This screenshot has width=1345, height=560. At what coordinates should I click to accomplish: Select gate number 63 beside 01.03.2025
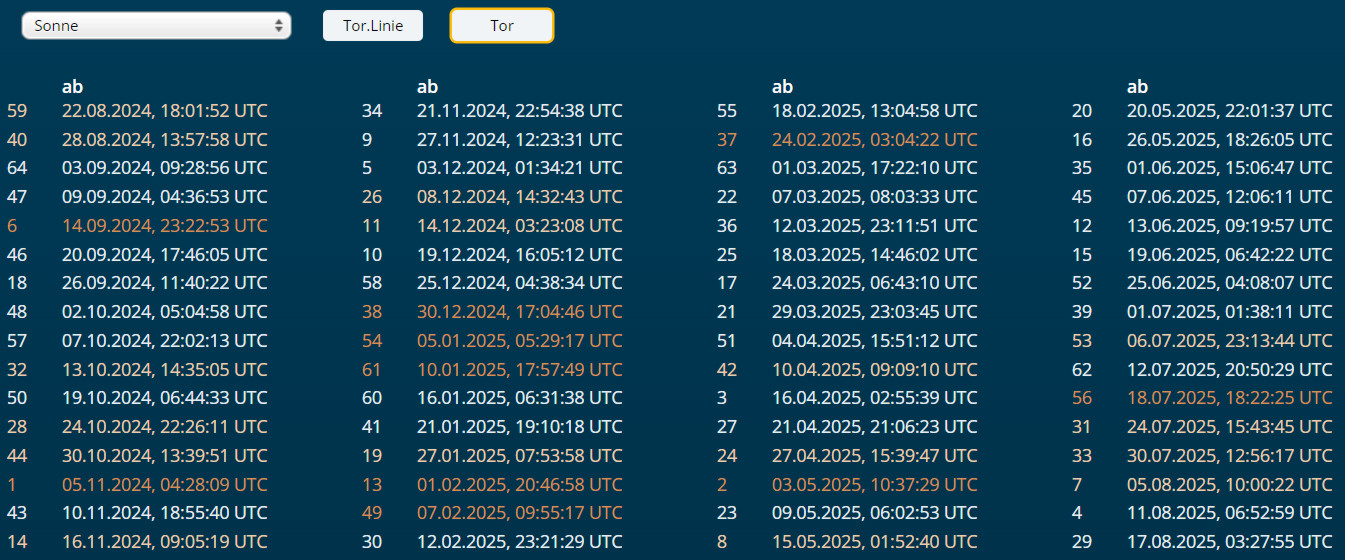pyautogui.click(x=727, y=168)
